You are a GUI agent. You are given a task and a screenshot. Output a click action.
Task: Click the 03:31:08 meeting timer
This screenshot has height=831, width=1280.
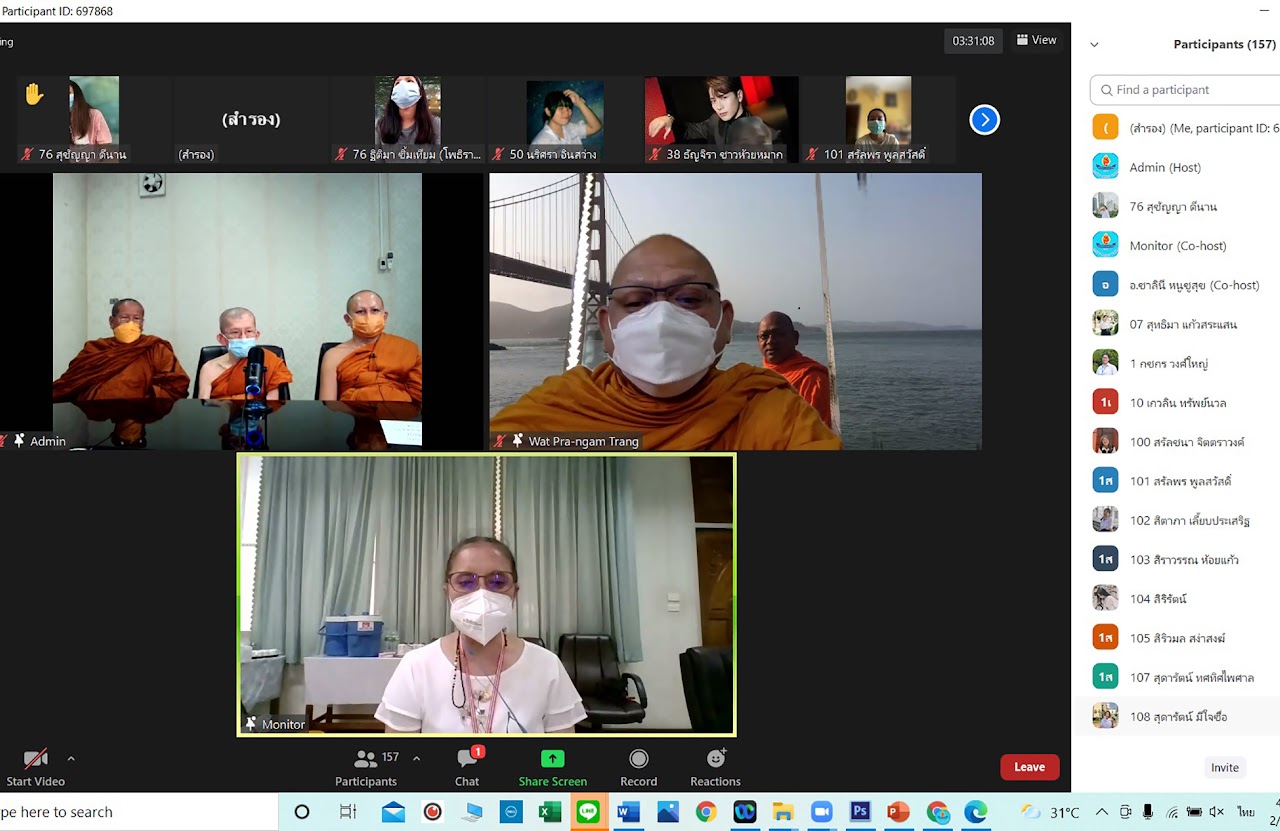pyautogui.click(x=973, y=41)
